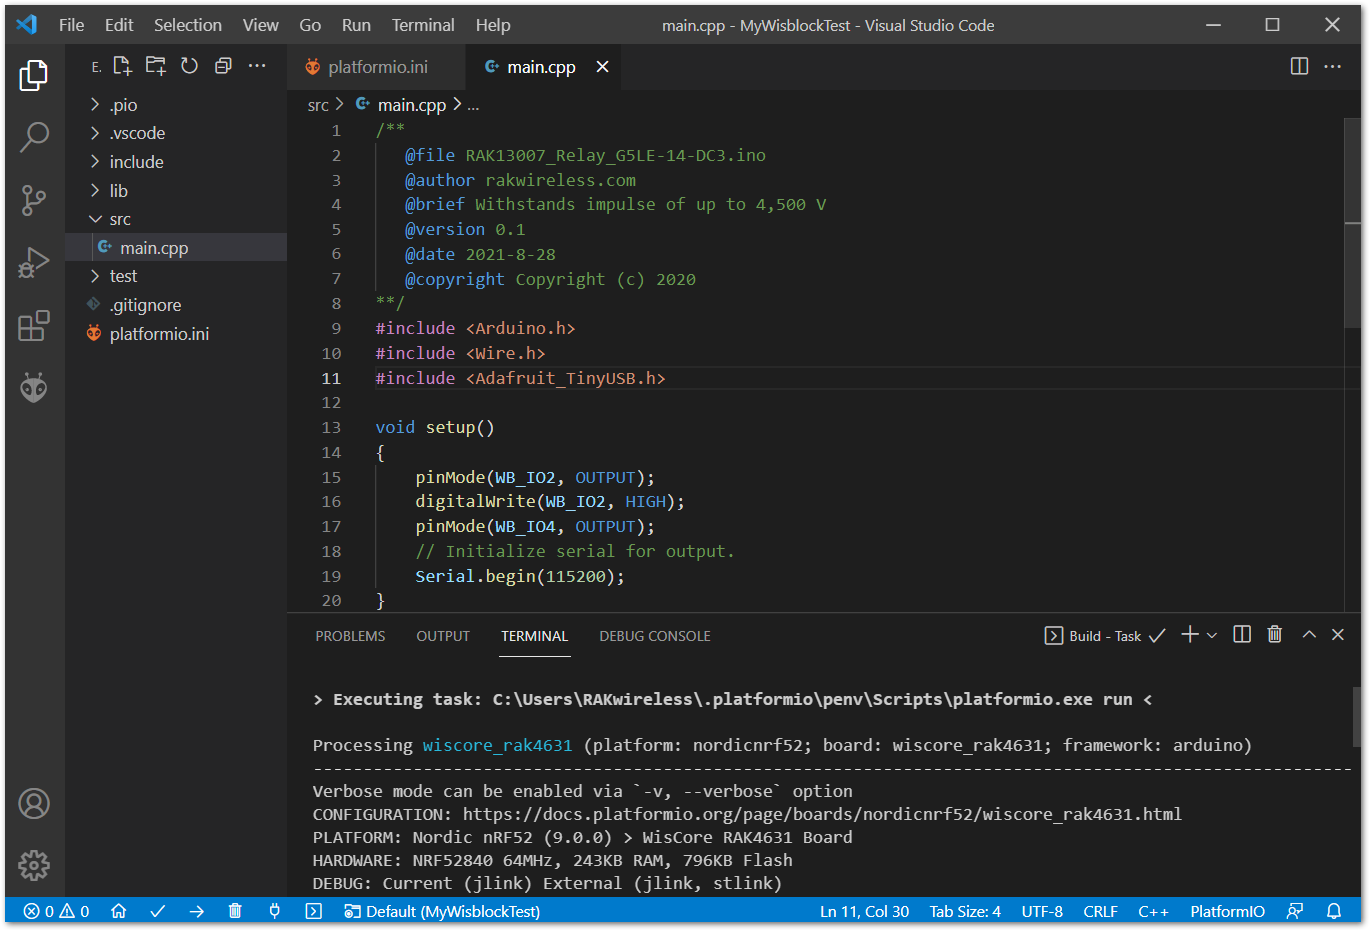Expand the include folder
Viewport: 1370px width, 931px height.
click(176, 162)
